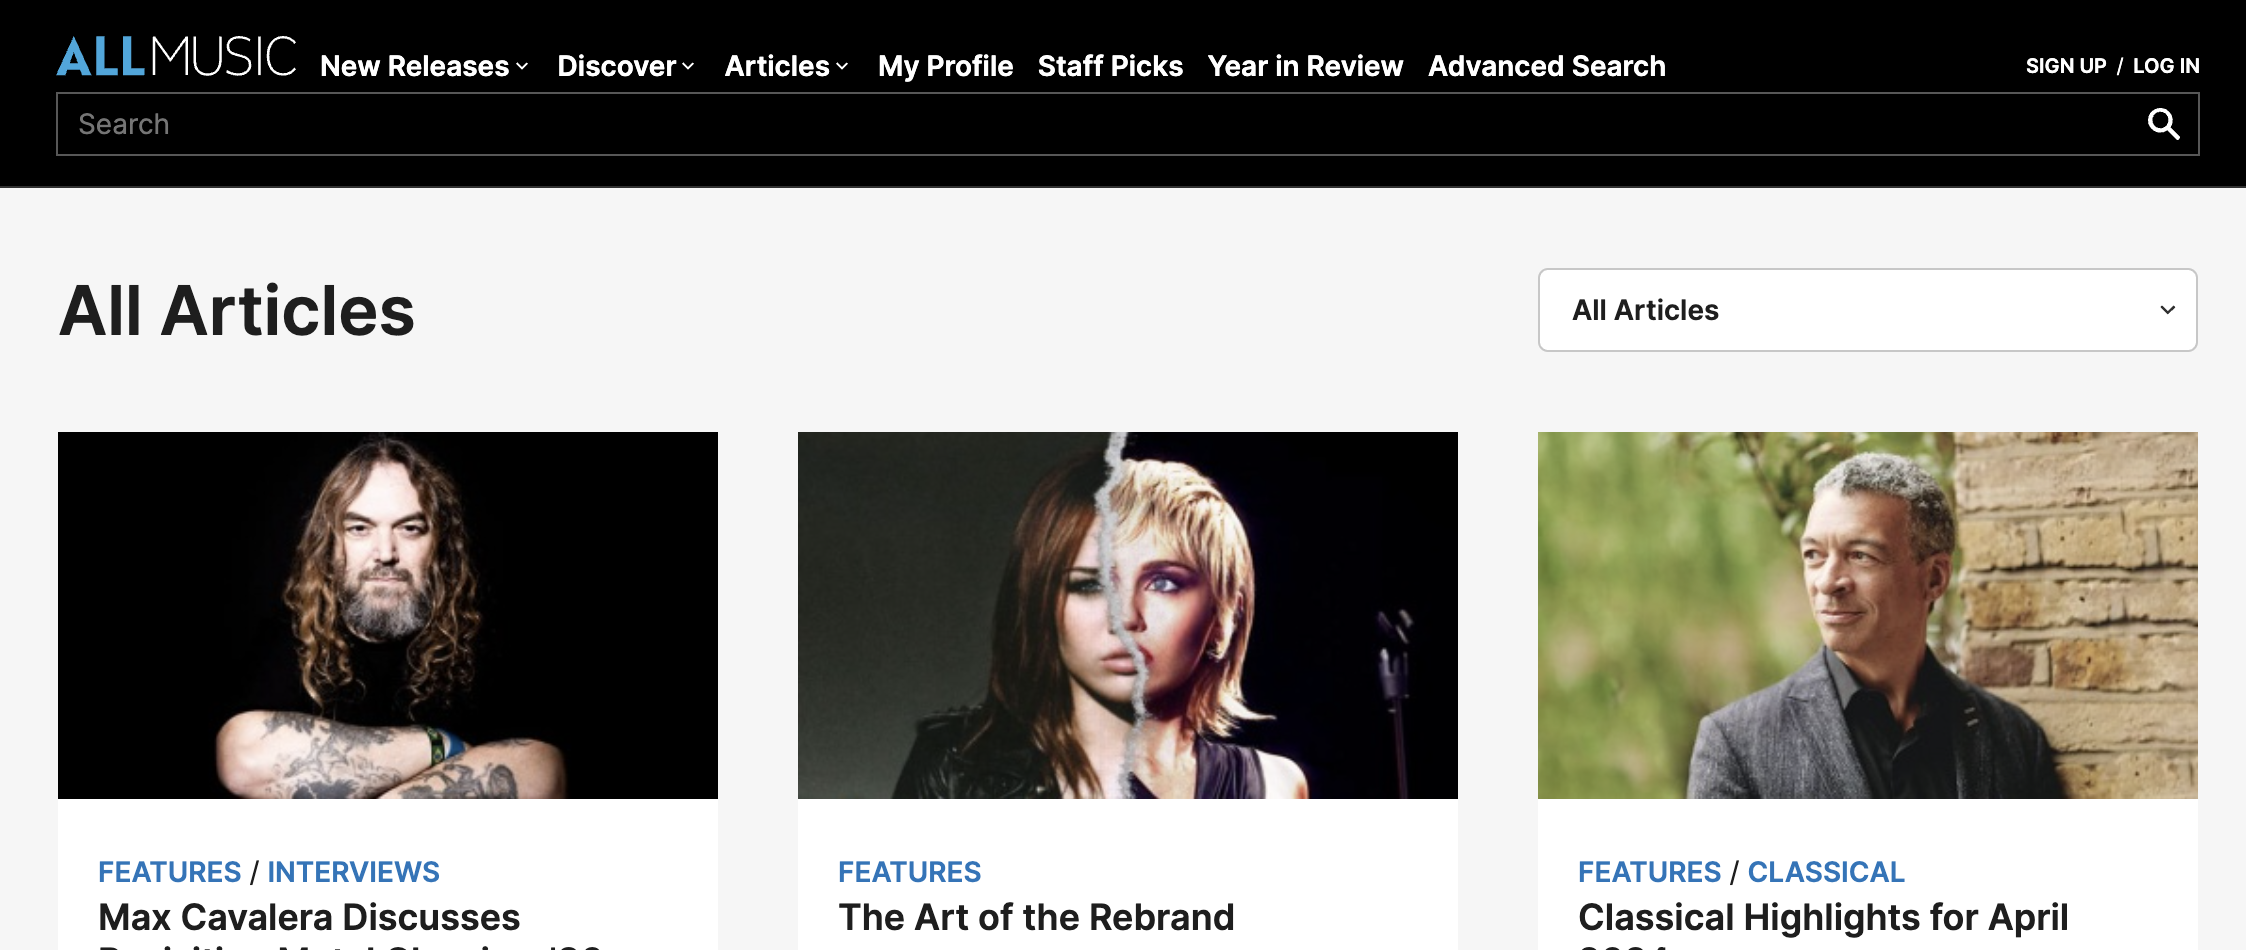Open Advanced Search
Image resolution: width=2246 pixels, height=950 pixels.
click(x=1547, y=66)
